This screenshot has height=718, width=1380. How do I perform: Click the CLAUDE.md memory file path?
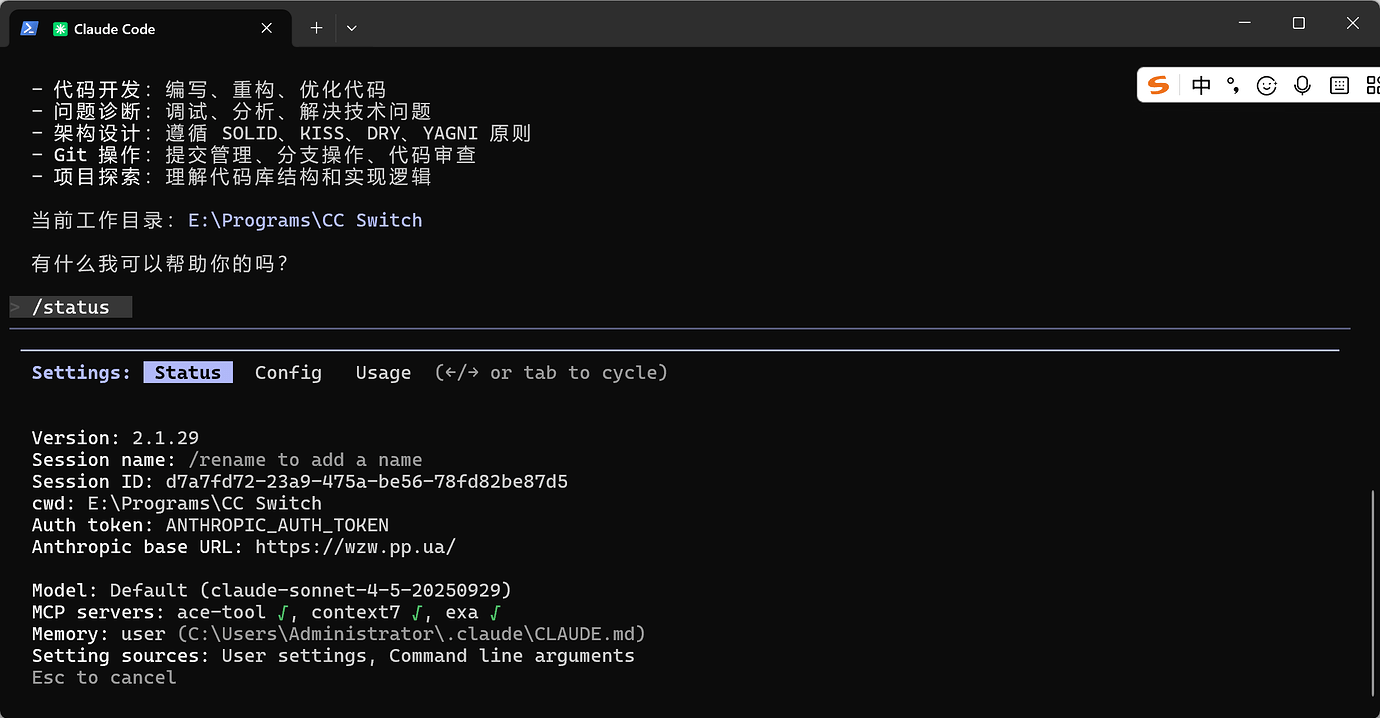411,634
